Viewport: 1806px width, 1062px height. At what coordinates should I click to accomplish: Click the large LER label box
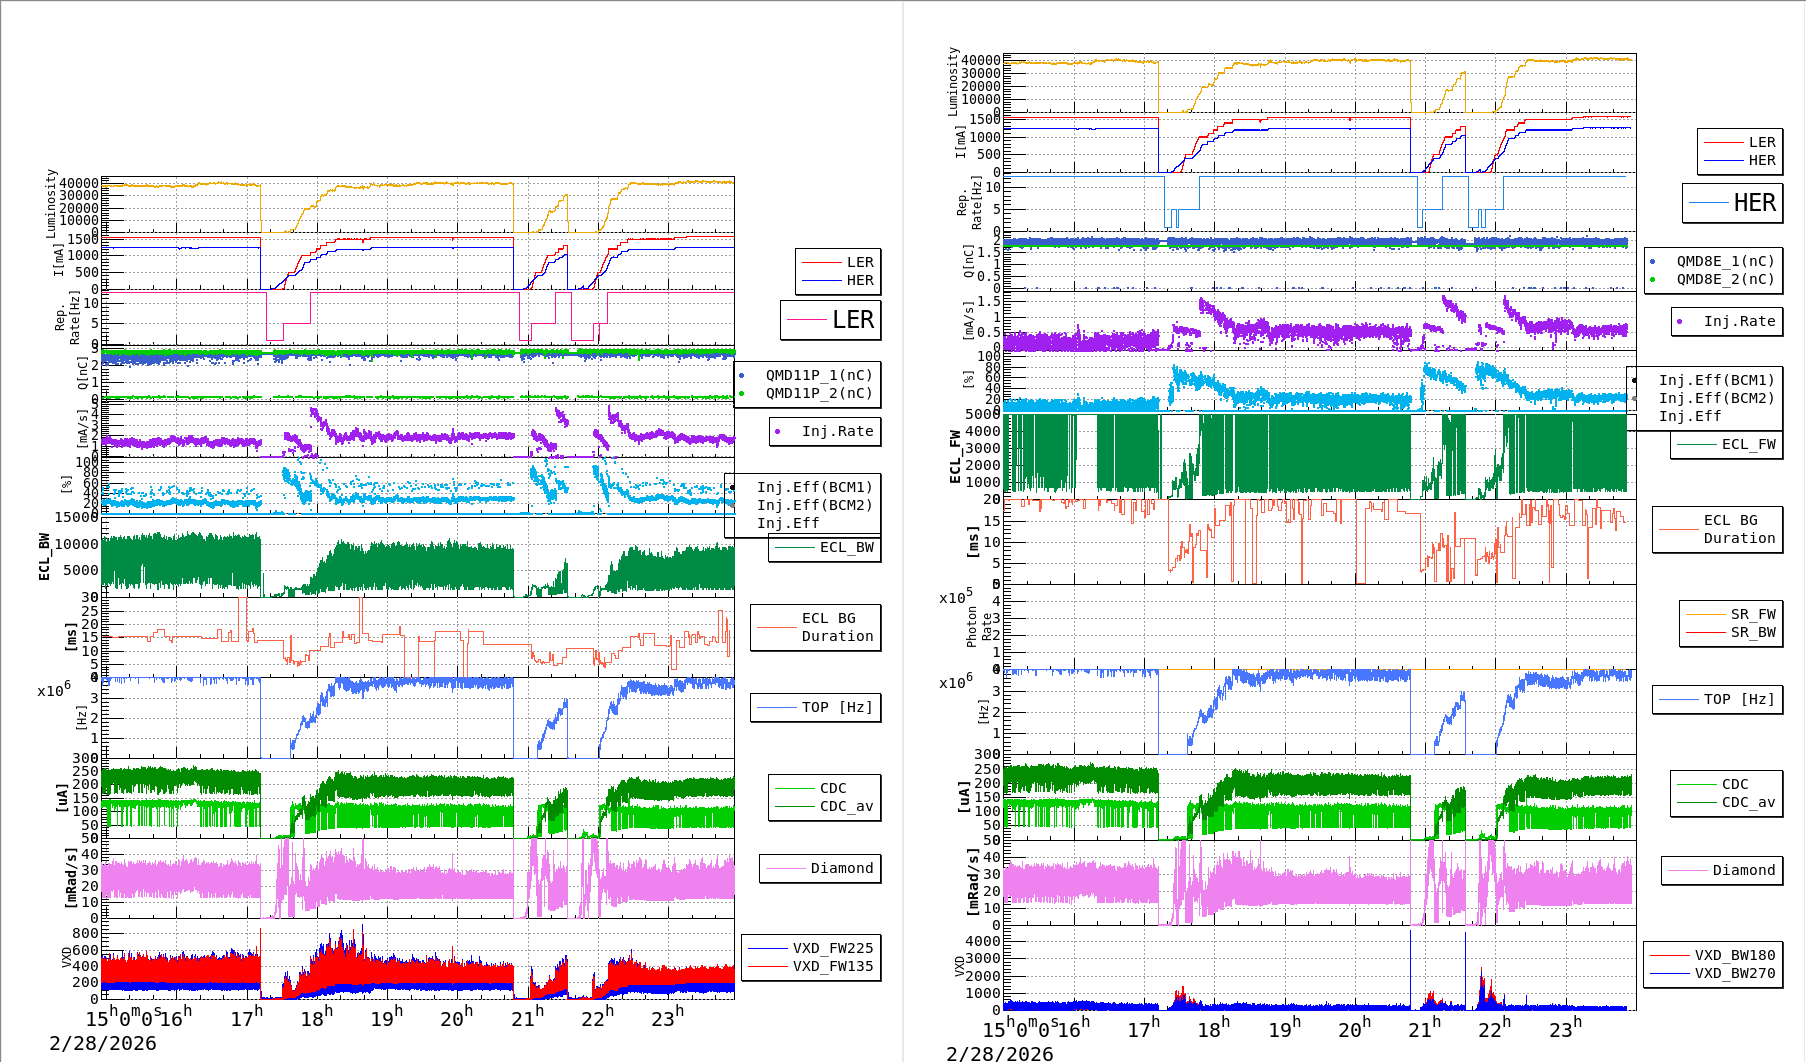click(x=831, y=320)
